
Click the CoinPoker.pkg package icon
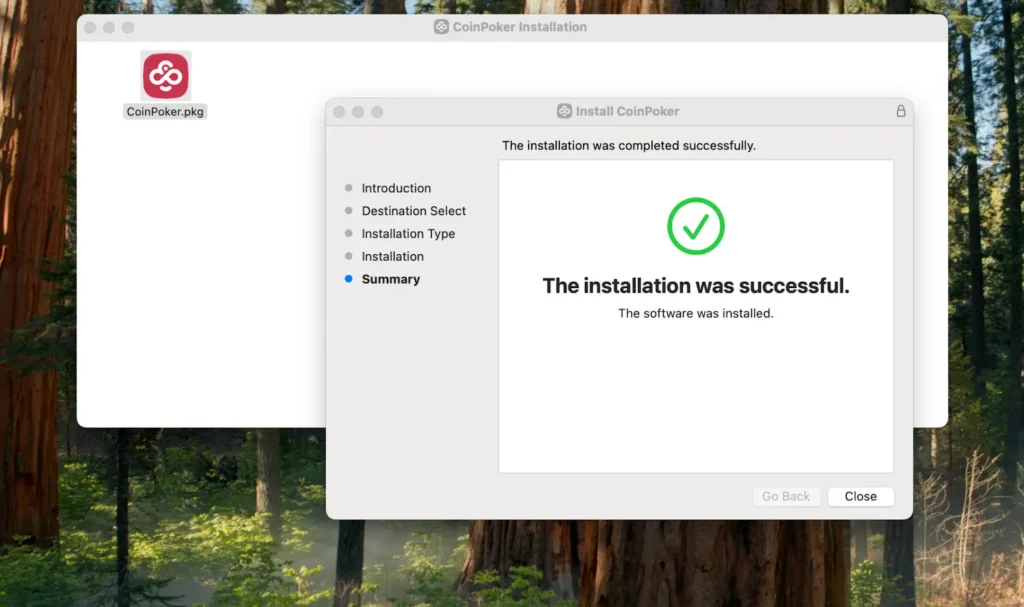(x=165, y=76)
